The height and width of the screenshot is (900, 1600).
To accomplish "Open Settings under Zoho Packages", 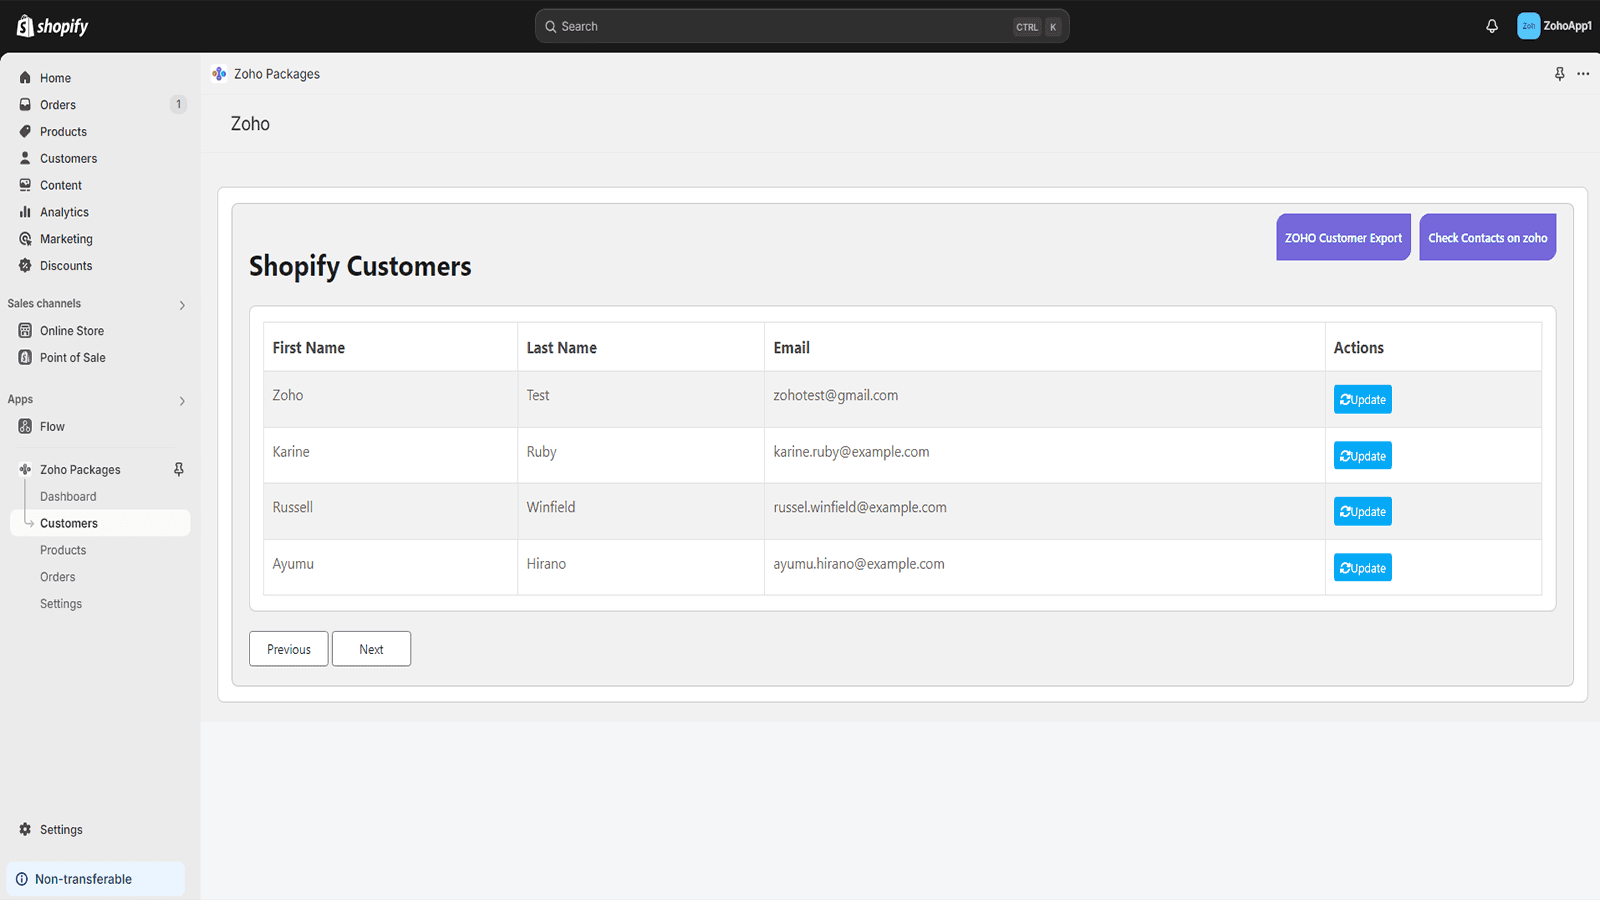I will pyautogui.click(x=61, y=604).
